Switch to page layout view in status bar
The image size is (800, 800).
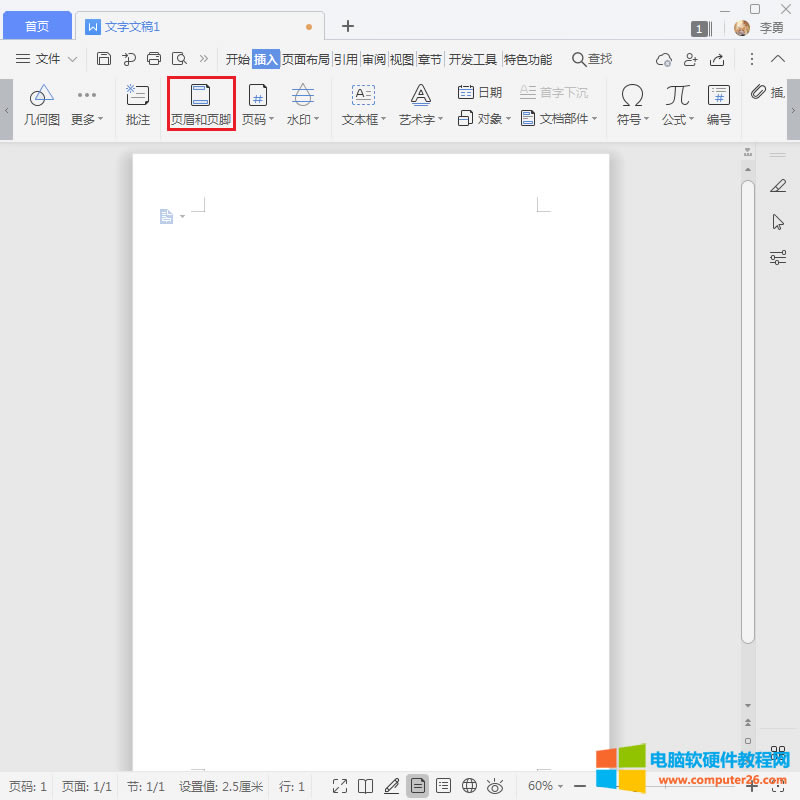[x=417, y=786]
